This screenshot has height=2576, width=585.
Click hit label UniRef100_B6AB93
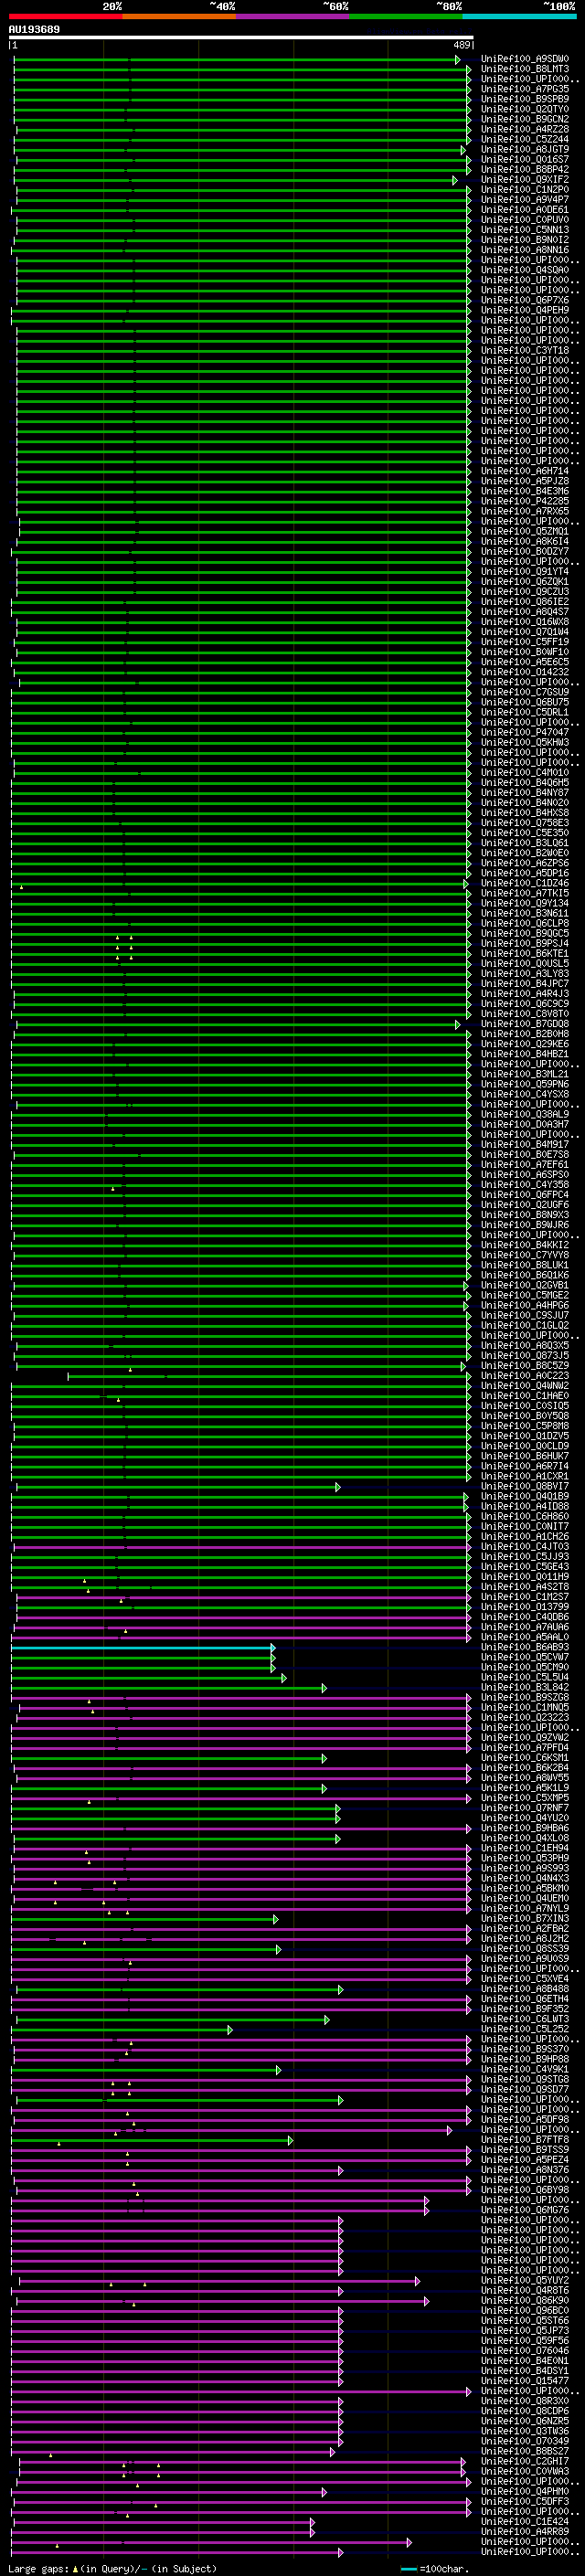525,1647
